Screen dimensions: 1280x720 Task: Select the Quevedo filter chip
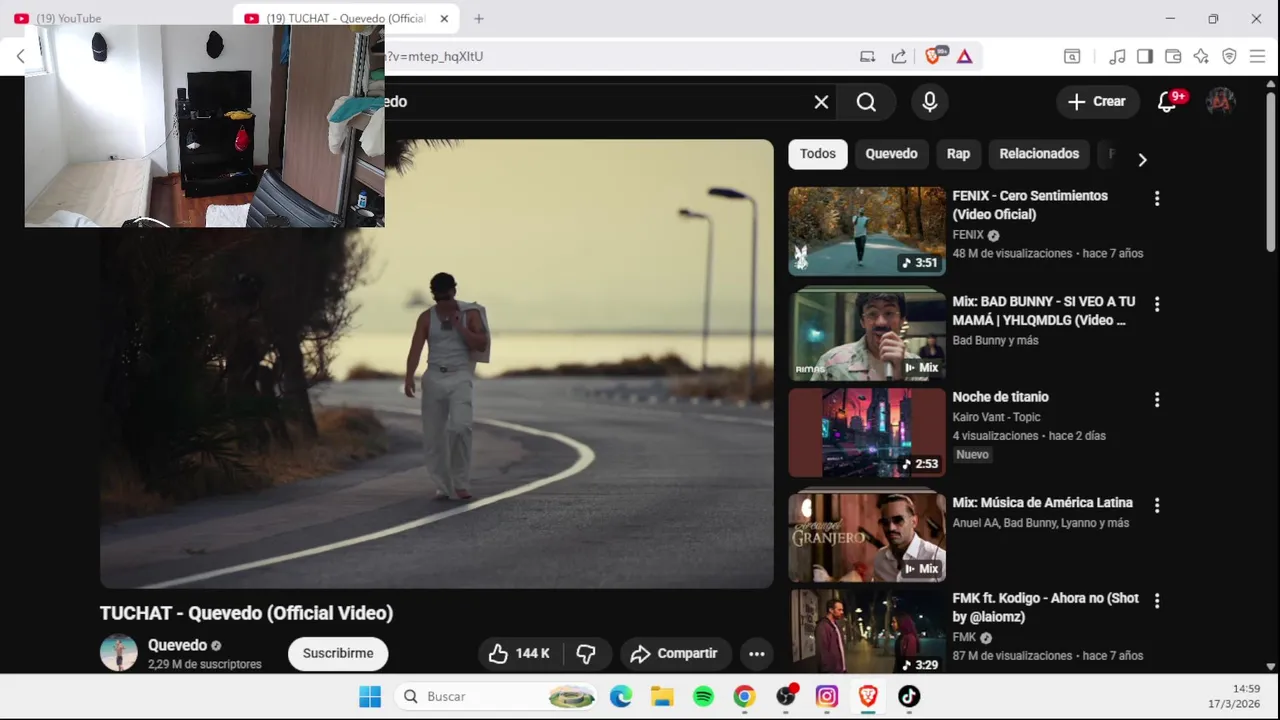point(891,154)
